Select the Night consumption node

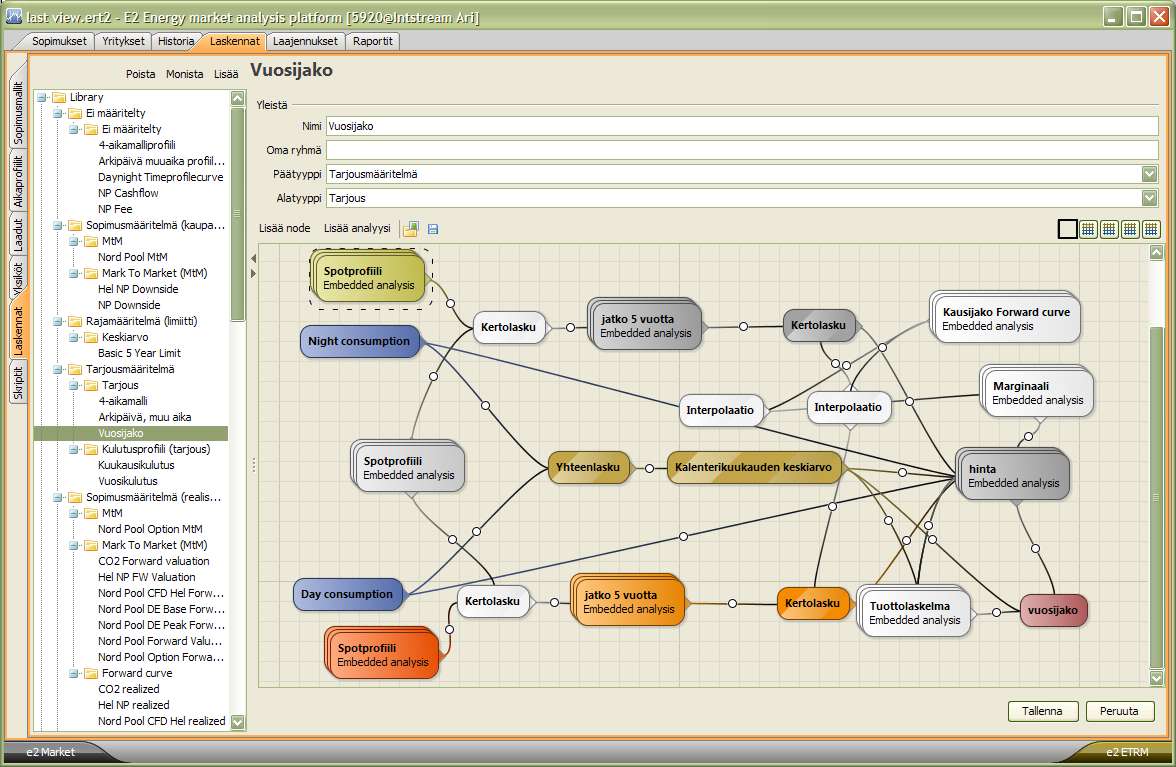(359, 341)
